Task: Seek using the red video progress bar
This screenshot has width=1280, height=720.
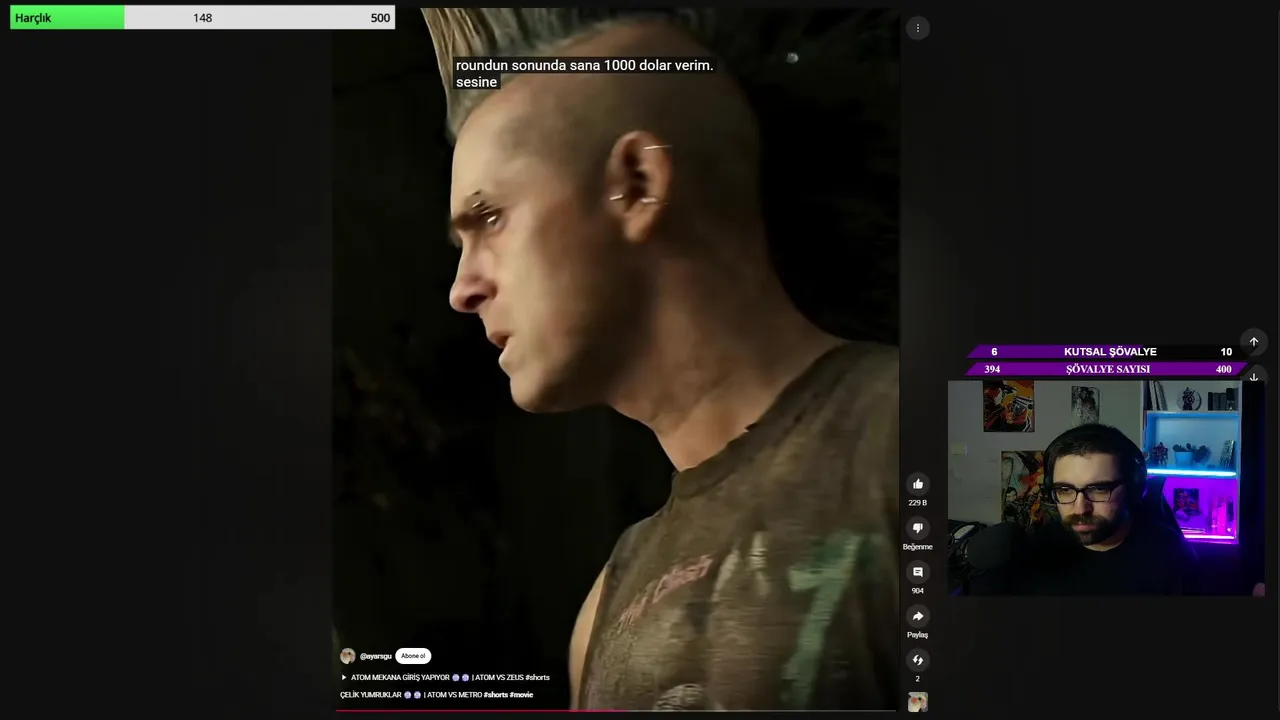Action: tap(615, 711)
